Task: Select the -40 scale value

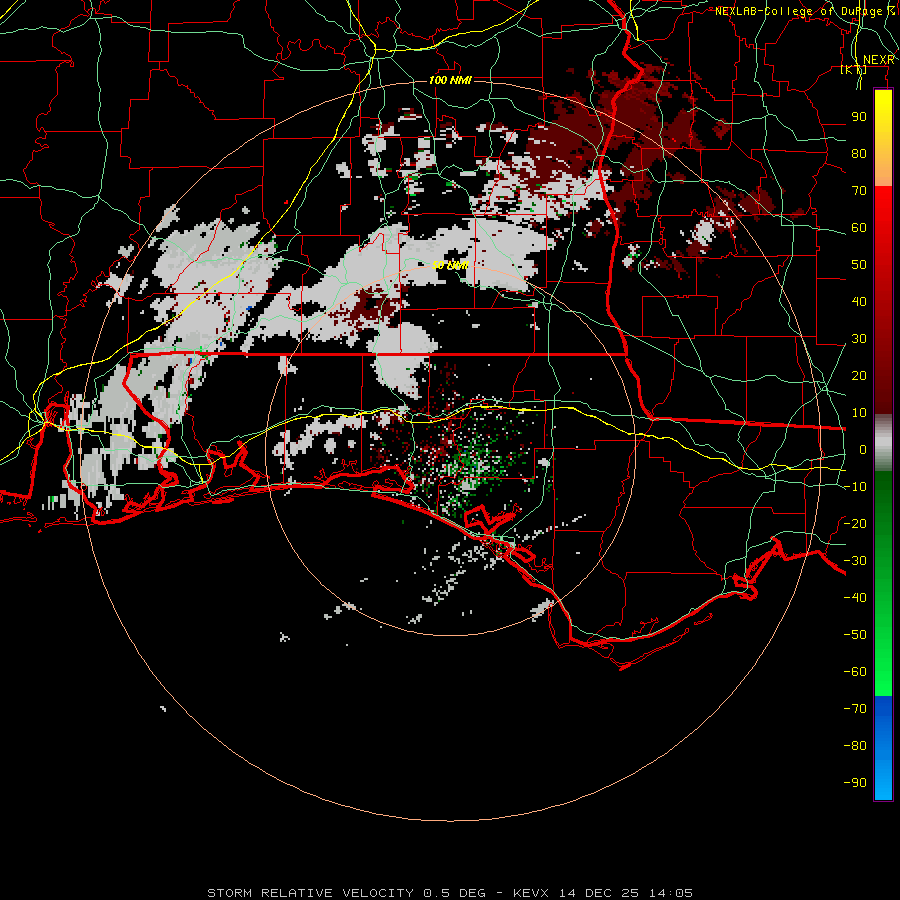Action: point(855,598)
